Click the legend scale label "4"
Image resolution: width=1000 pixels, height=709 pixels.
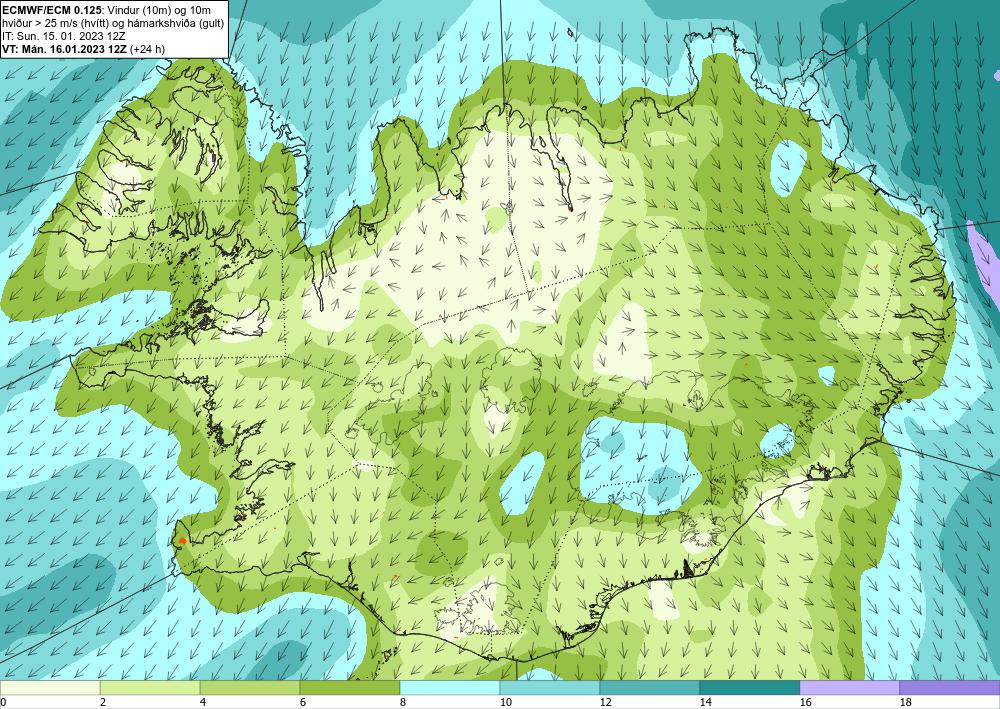[x=202, y=703]
